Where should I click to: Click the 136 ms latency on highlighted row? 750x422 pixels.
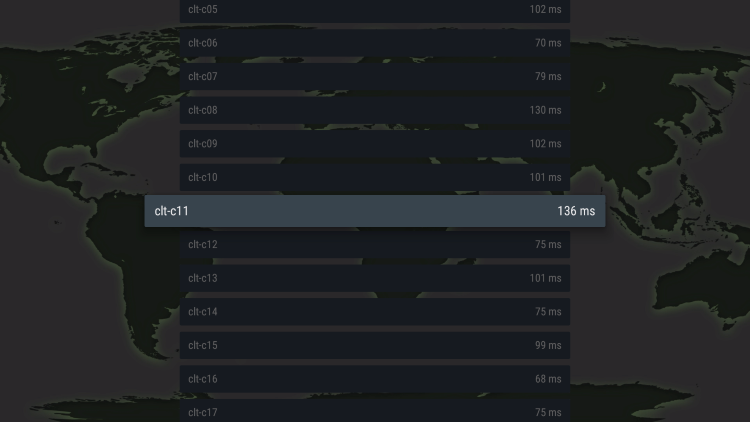(x=576, y=211)
